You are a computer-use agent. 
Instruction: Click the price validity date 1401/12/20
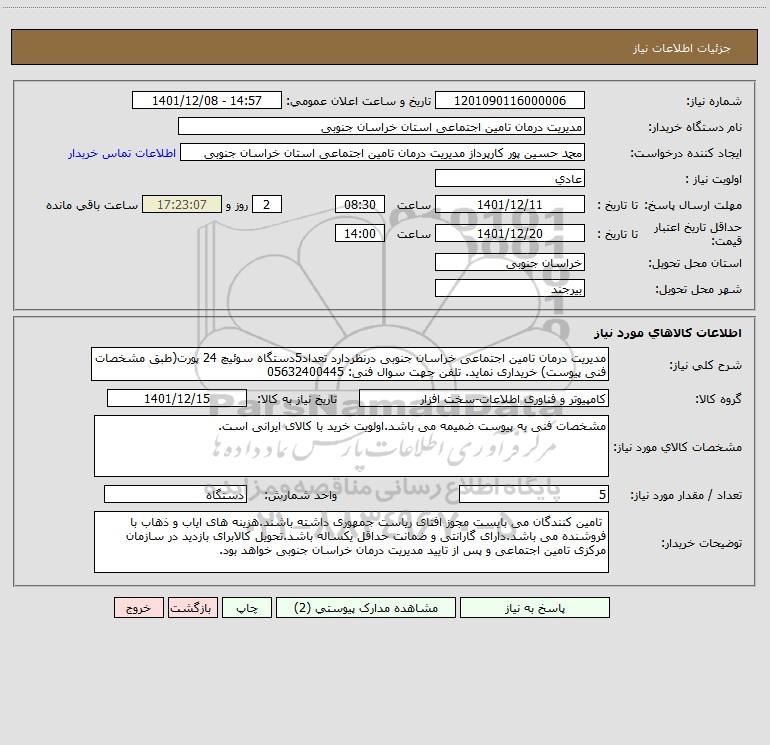(x=510, y=233)
